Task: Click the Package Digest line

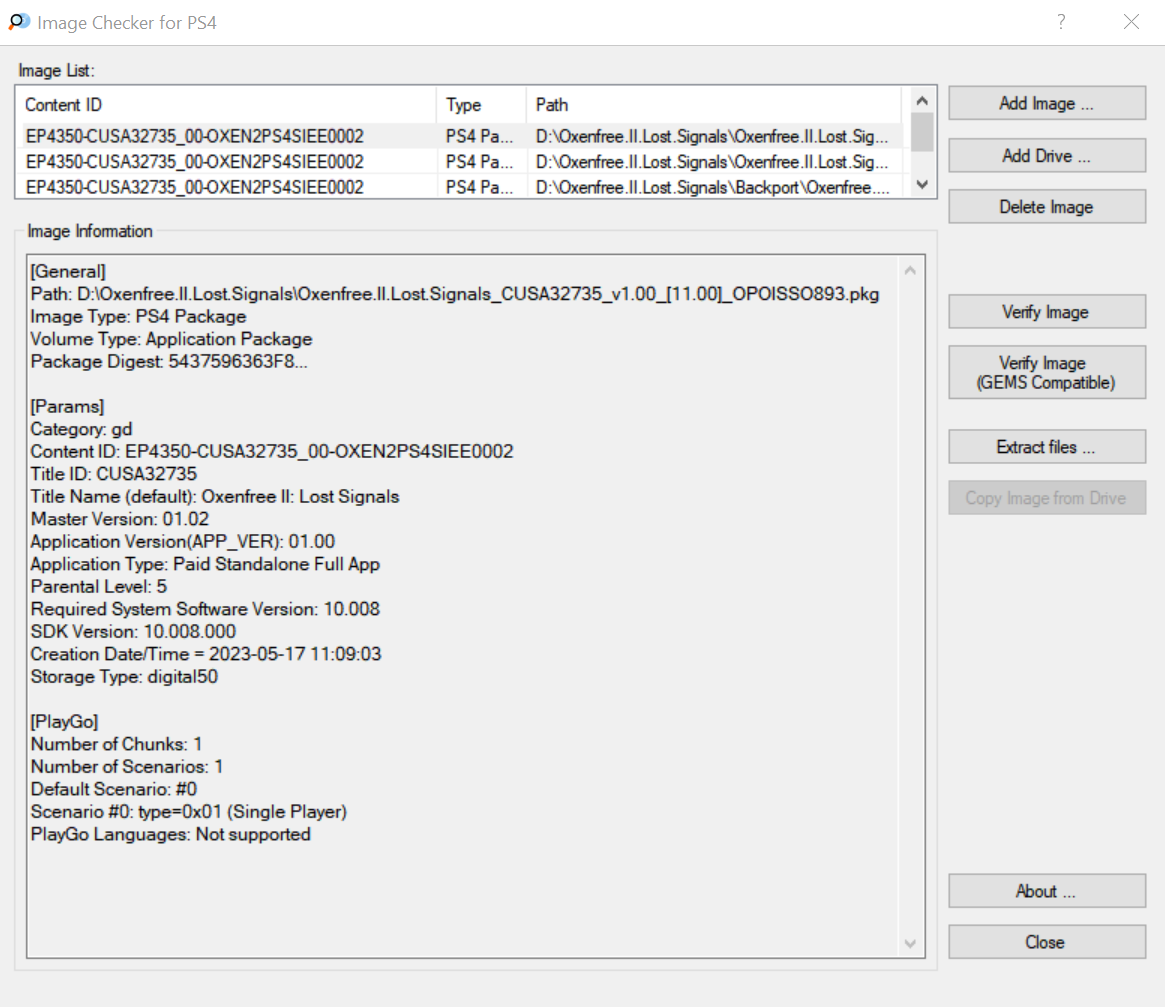Action: click(169, 361)
